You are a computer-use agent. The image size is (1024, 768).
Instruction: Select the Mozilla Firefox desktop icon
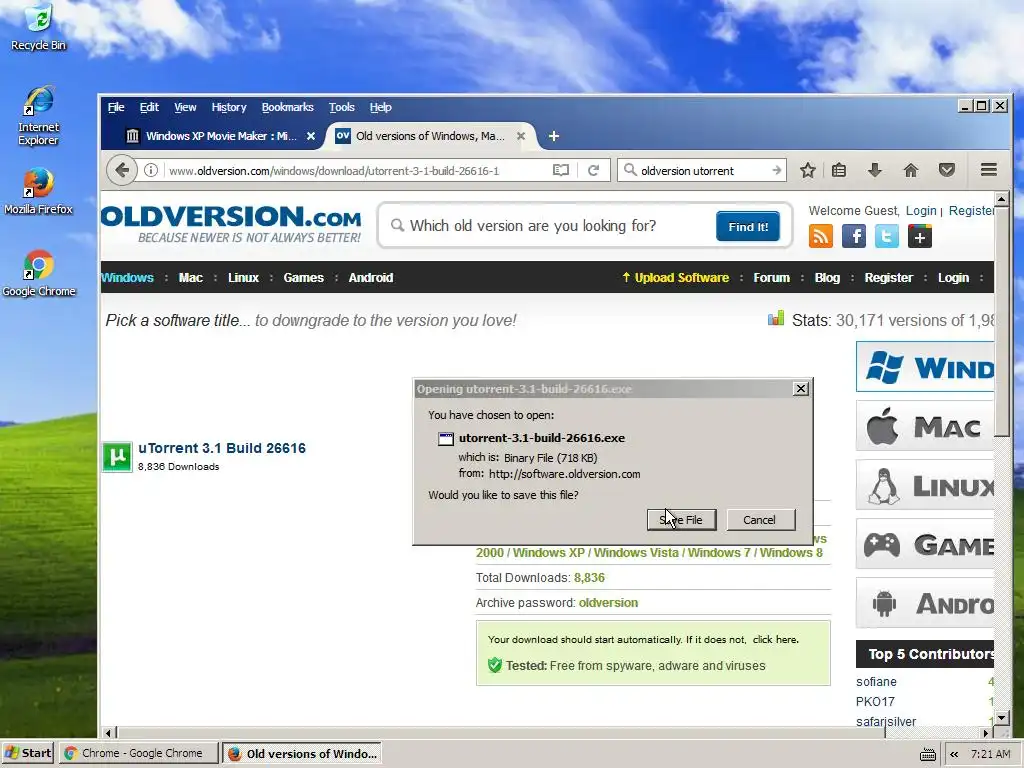tap(39, 191)
